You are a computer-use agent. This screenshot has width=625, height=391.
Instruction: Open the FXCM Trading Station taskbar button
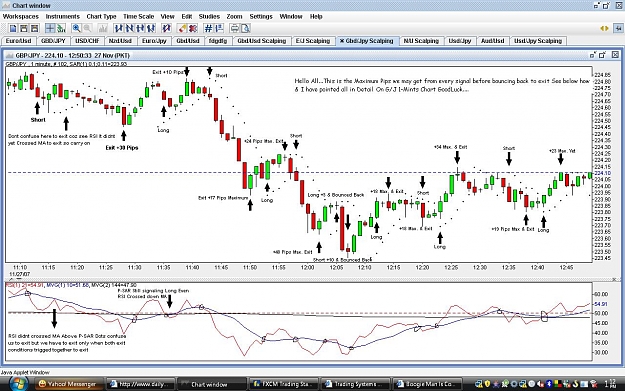(x=285, y=384)
